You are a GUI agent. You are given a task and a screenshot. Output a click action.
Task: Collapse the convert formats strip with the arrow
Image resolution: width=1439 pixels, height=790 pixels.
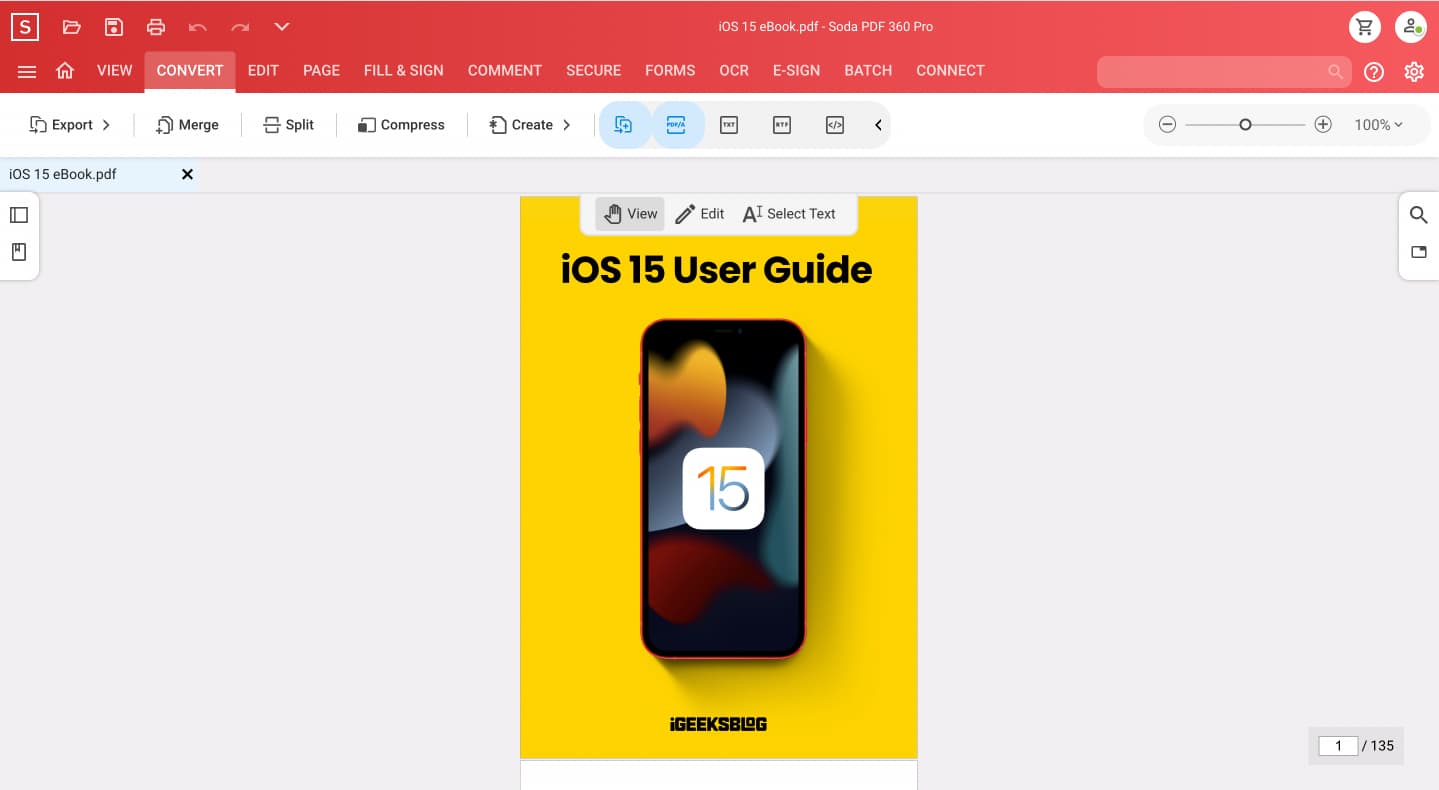[878, 125]
